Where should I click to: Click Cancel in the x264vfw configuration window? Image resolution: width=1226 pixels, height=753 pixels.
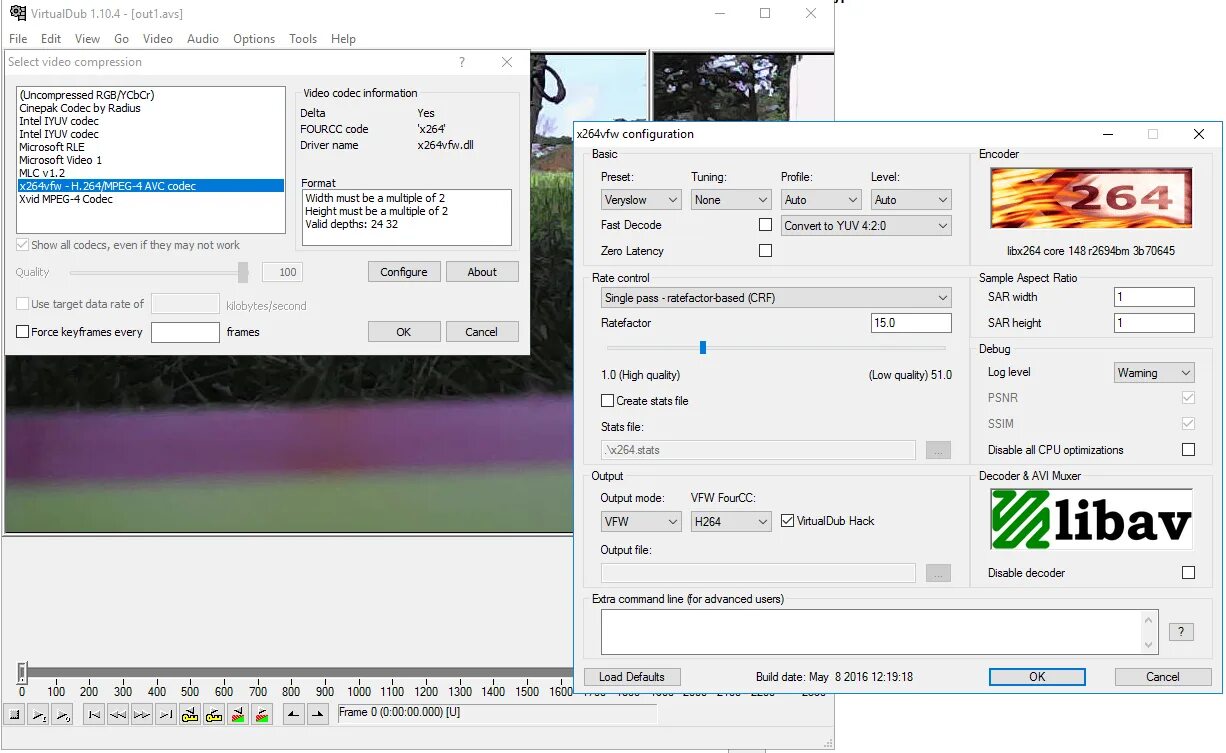click(1163, 677)
